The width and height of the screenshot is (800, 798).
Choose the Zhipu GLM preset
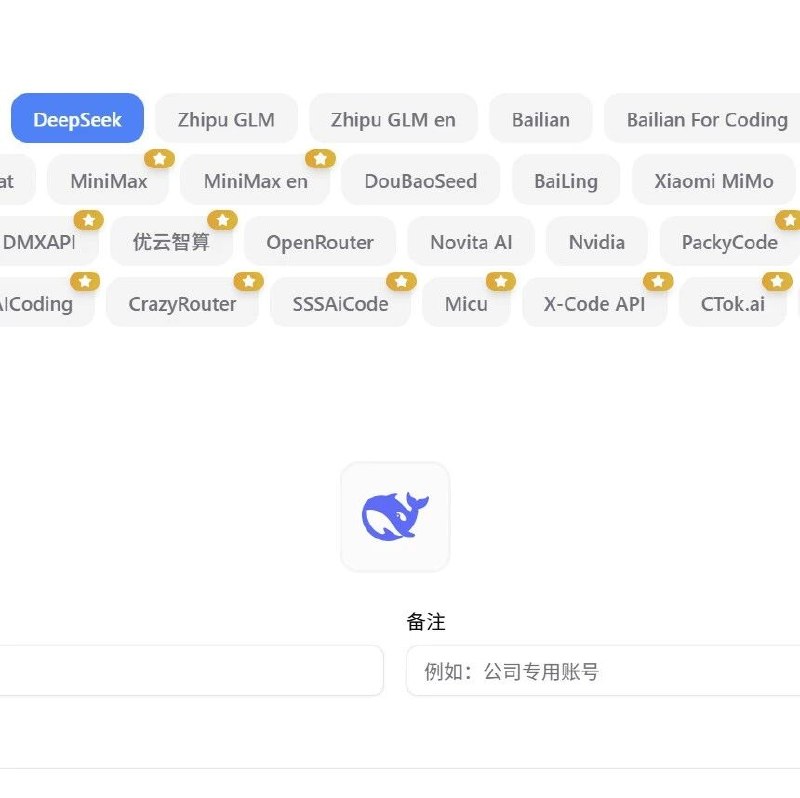226,118
